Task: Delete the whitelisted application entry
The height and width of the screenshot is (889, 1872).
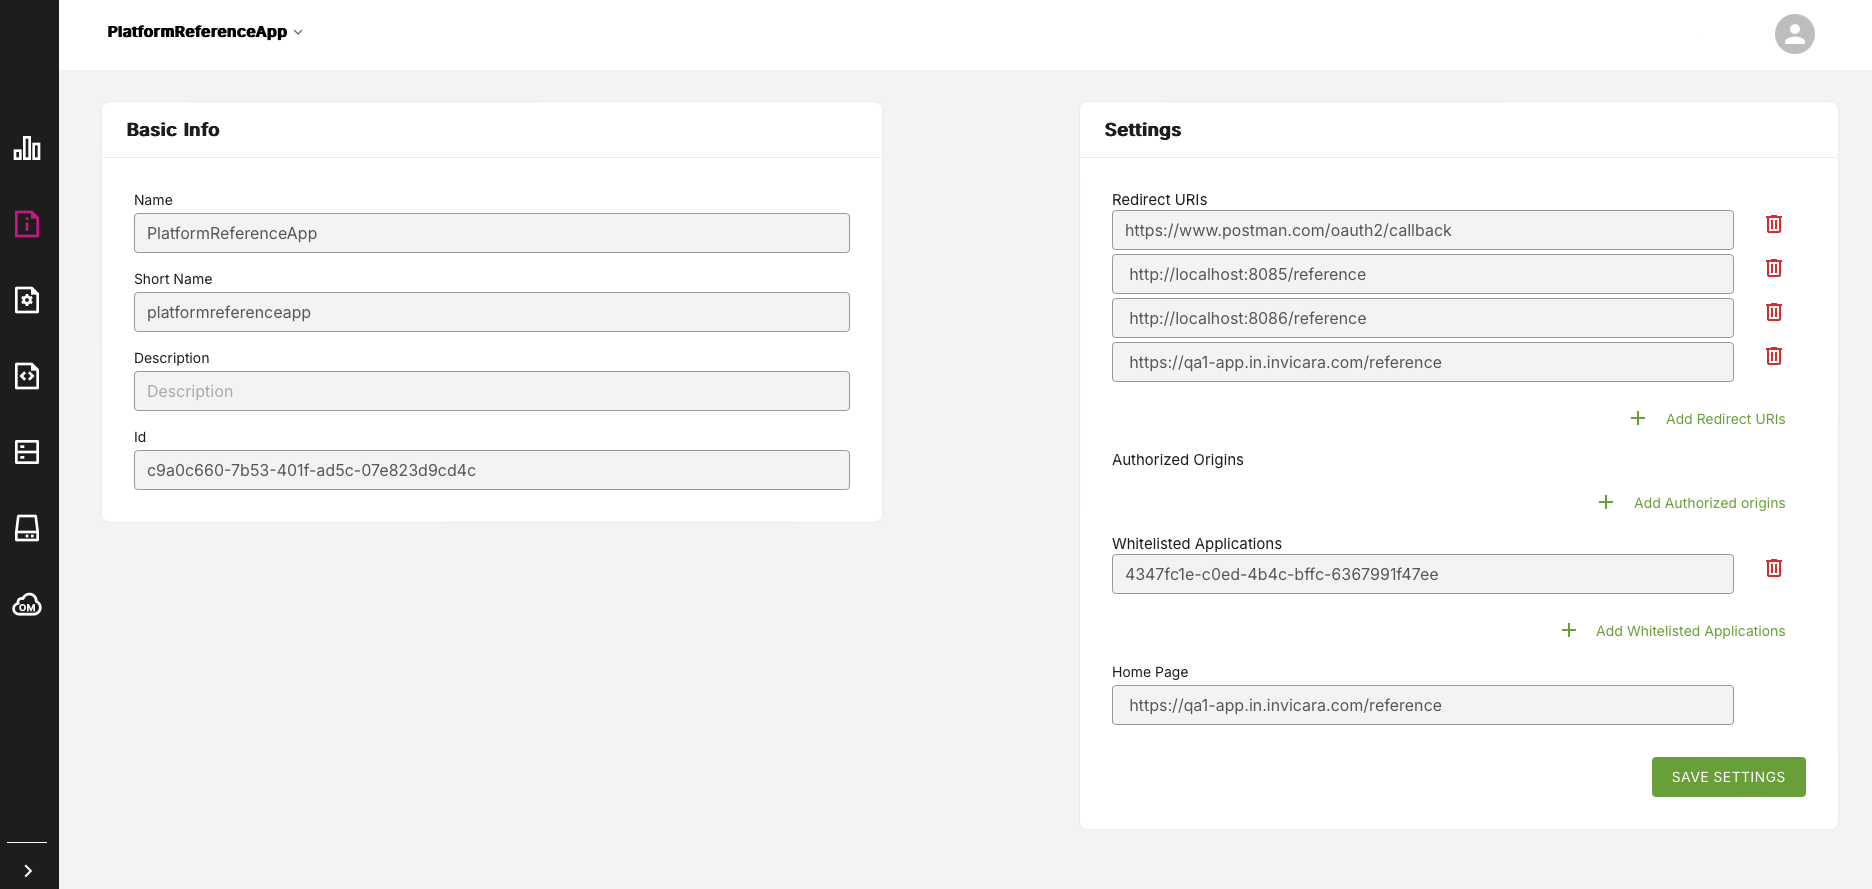Action: point(1773,568)
